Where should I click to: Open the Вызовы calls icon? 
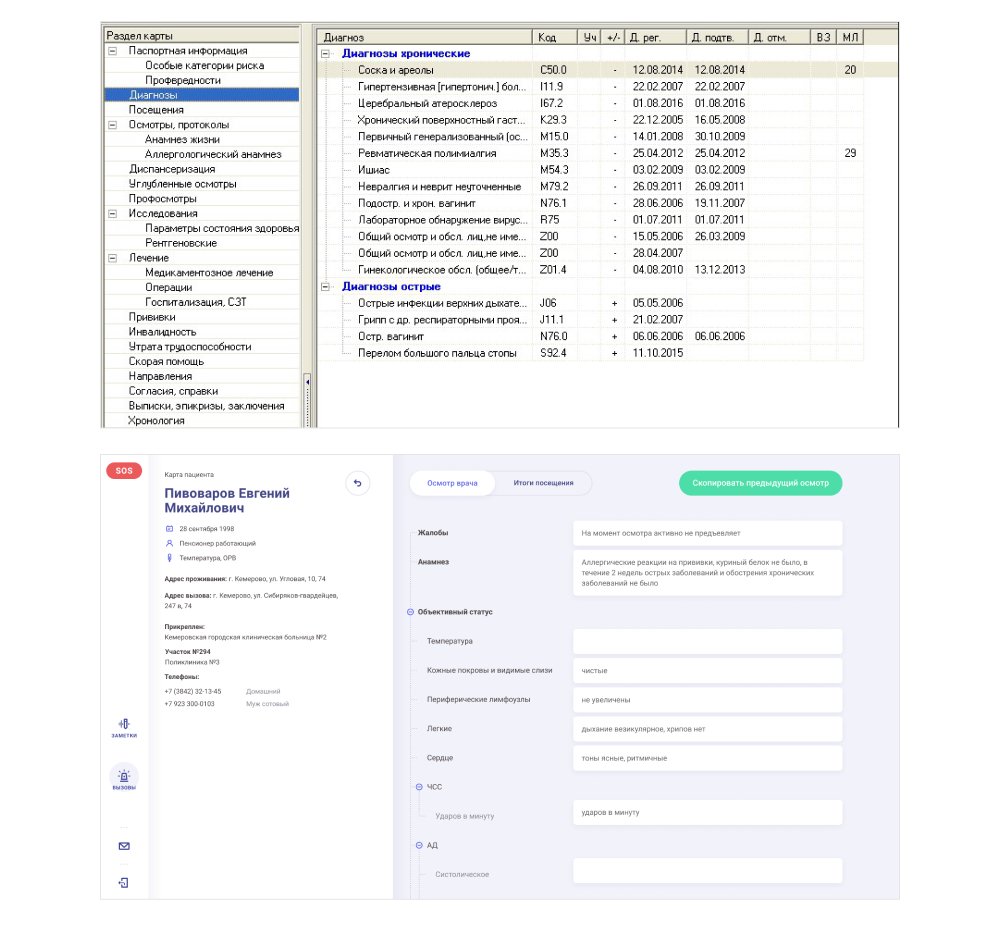[124, 778]
